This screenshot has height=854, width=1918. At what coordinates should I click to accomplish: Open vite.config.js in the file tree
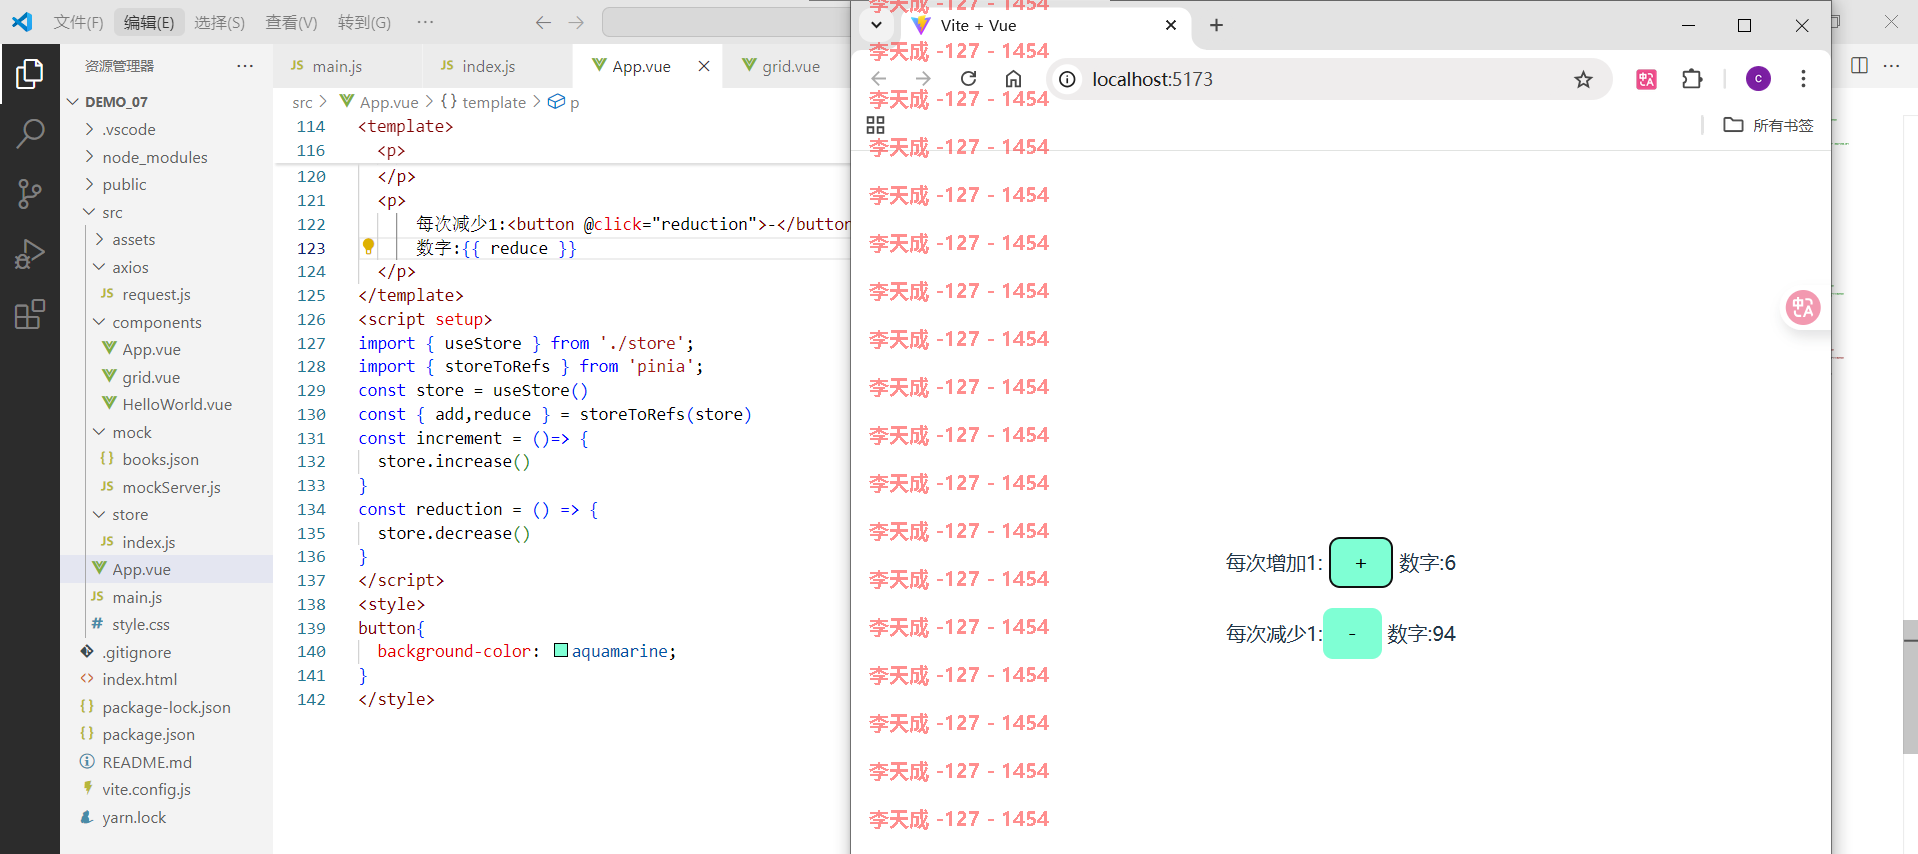pos(146,789)
